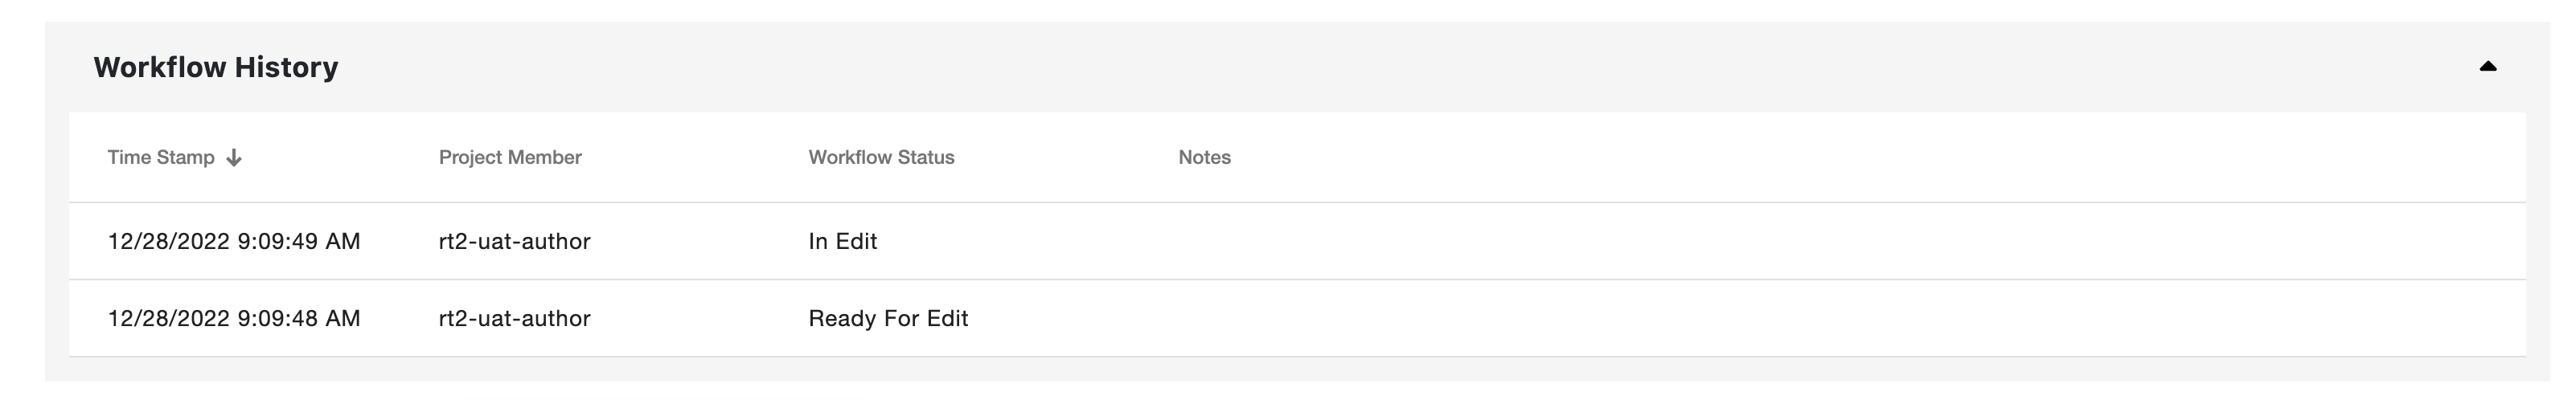
Task: Click rt2-uat-author in the Ready For Edit row
Action: tap(515, 318)
